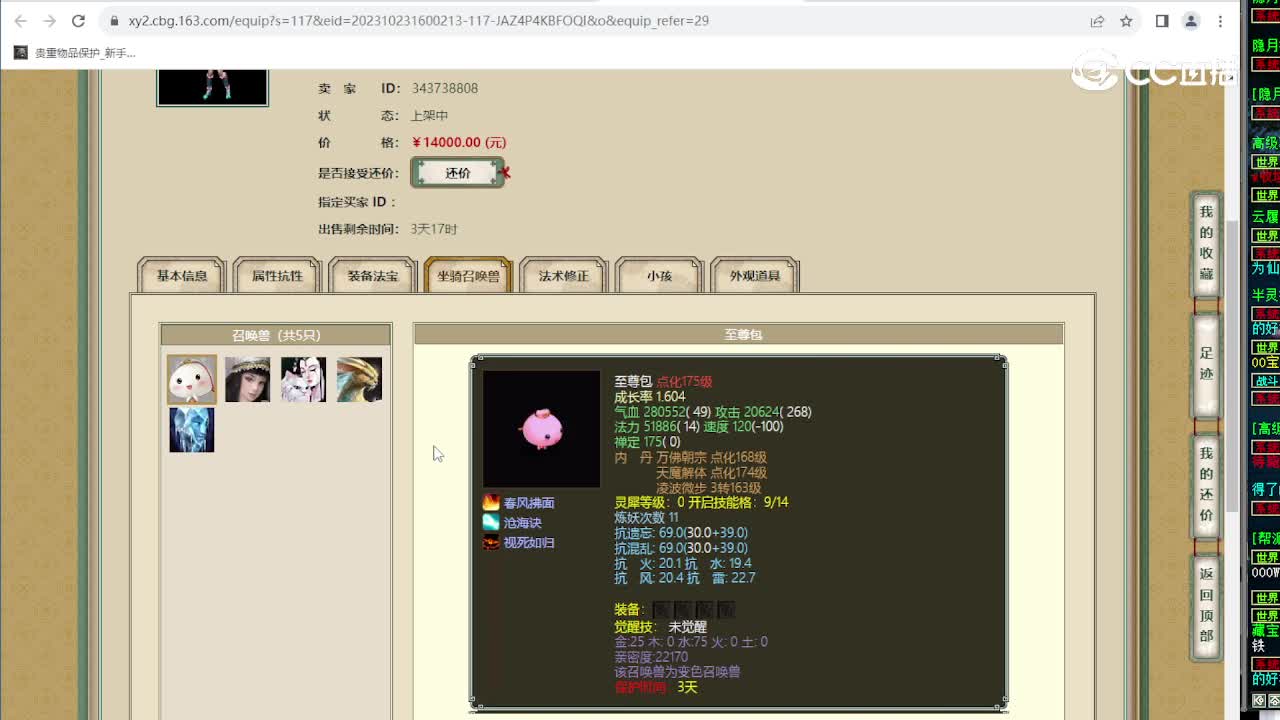1280x720 pixels.
Task: Click the address bar URL
Action: (x=418, y=20)
